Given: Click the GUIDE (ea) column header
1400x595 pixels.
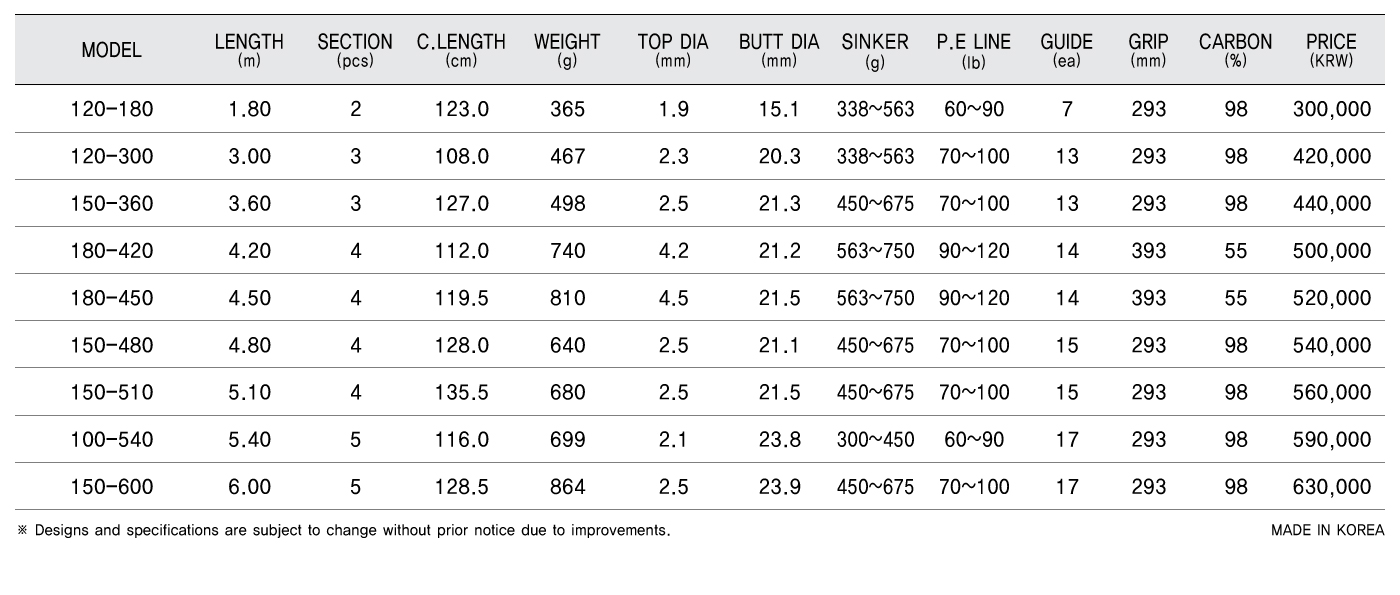Looking at the screenshot, I should [1067, 50].
